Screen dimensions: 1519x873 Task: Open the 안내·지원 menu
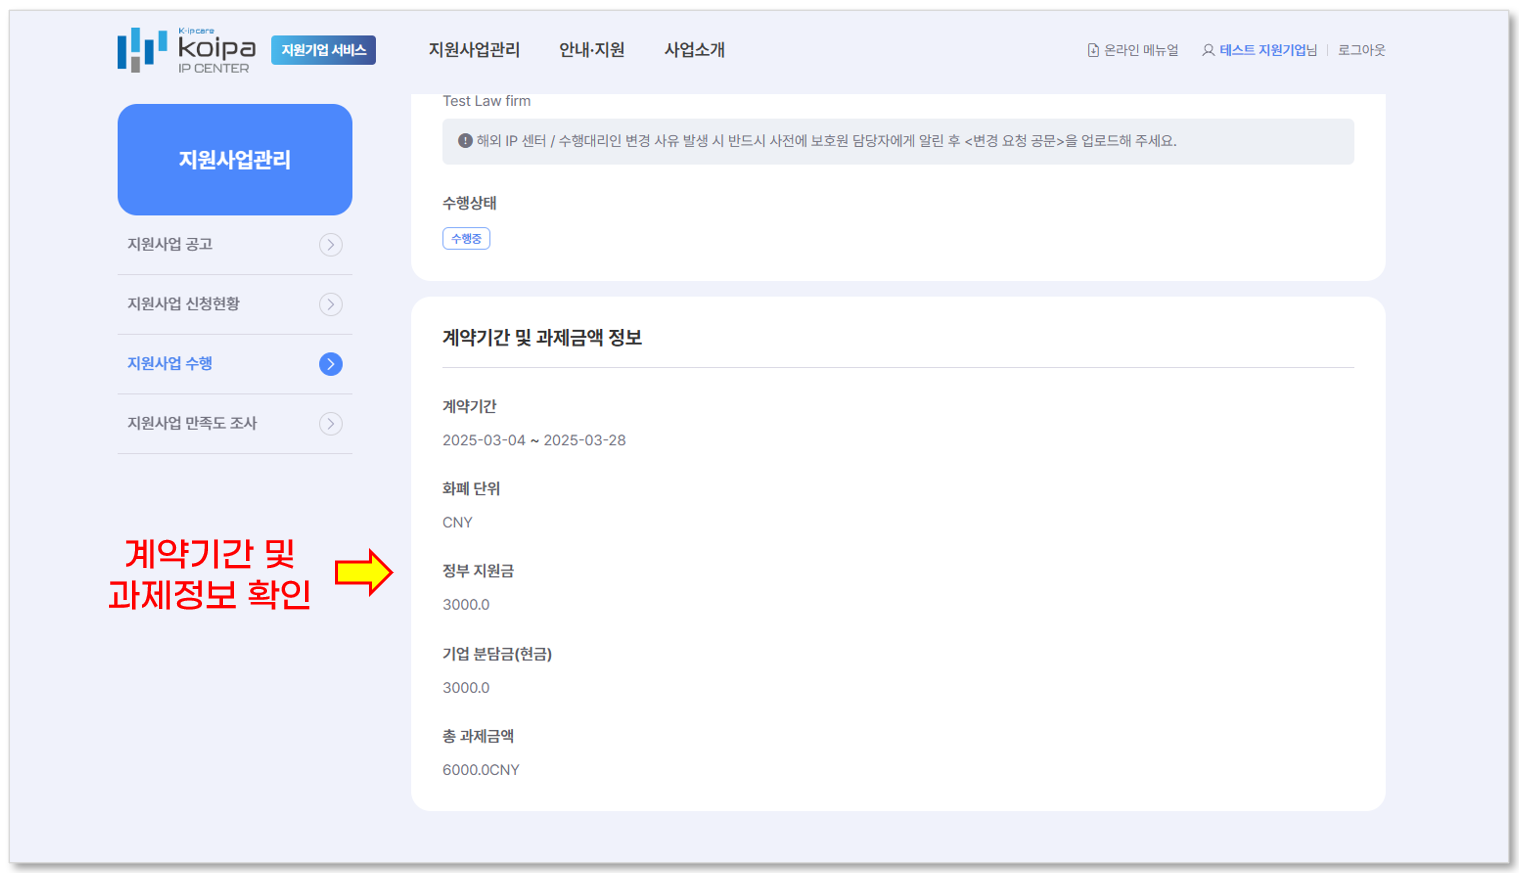tap(592, 50)
